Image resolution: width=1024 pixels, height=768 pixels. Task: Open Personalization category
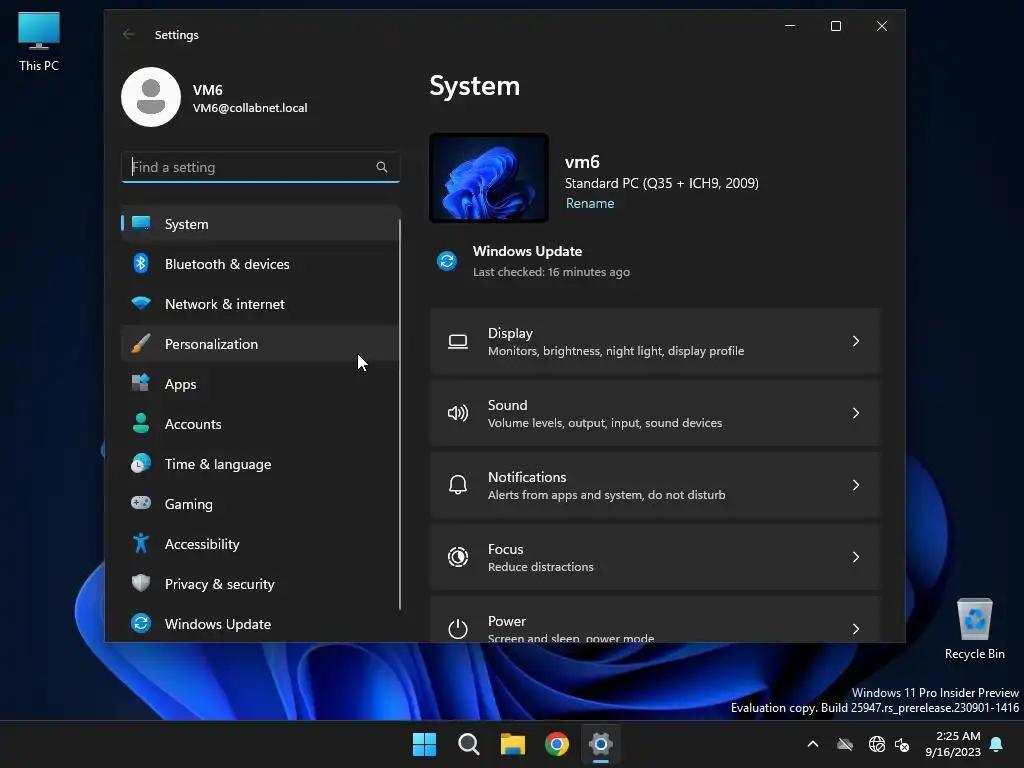coord(260,344)
